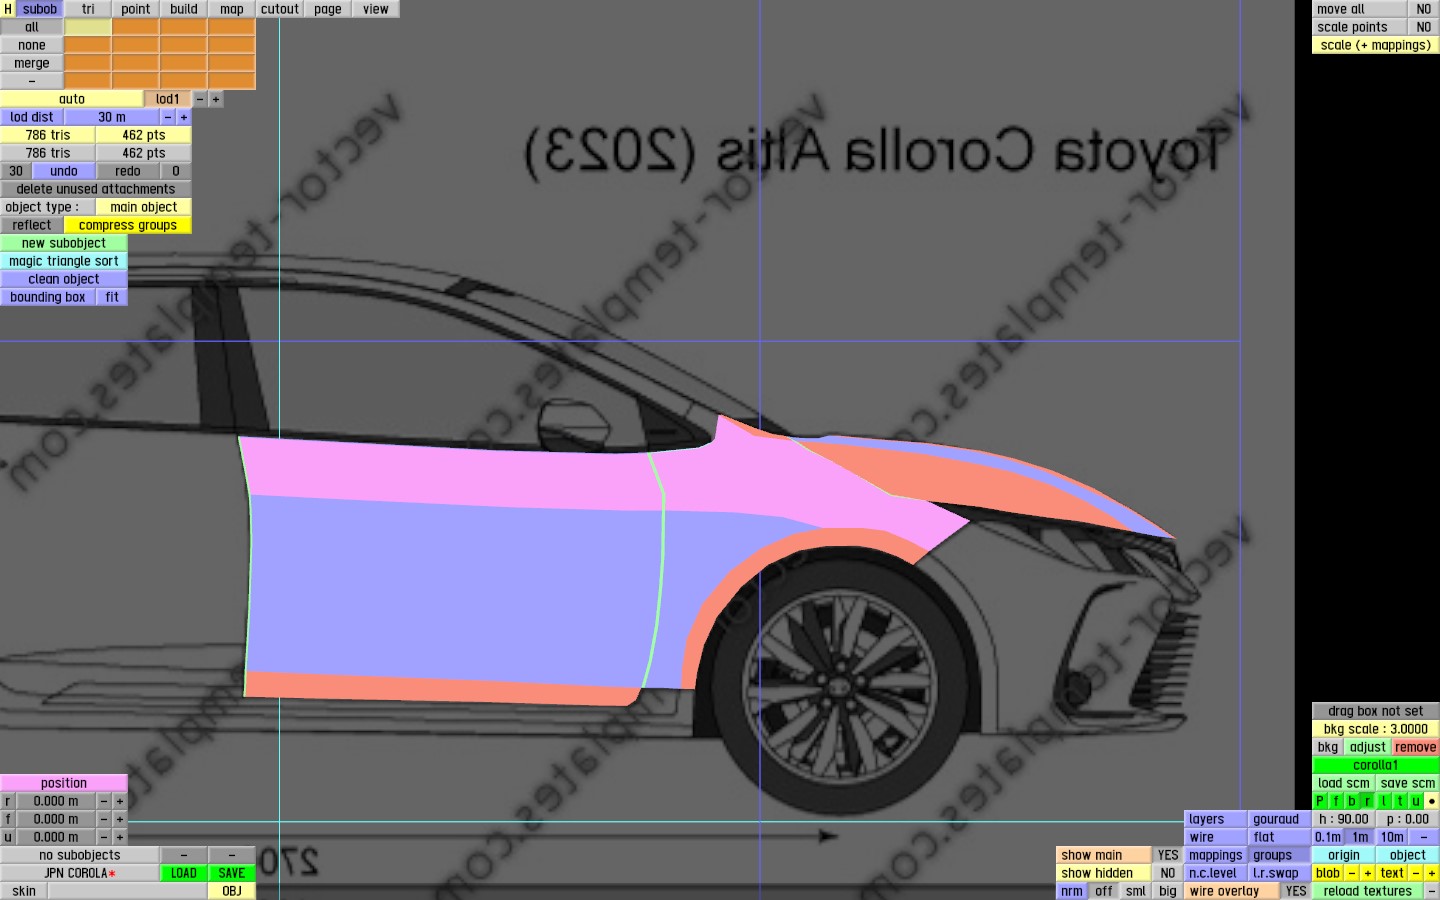Click the minus button beside reload textures
Image resolution: width=1440 pixels, height=900 pixels.
point(1432,891)
